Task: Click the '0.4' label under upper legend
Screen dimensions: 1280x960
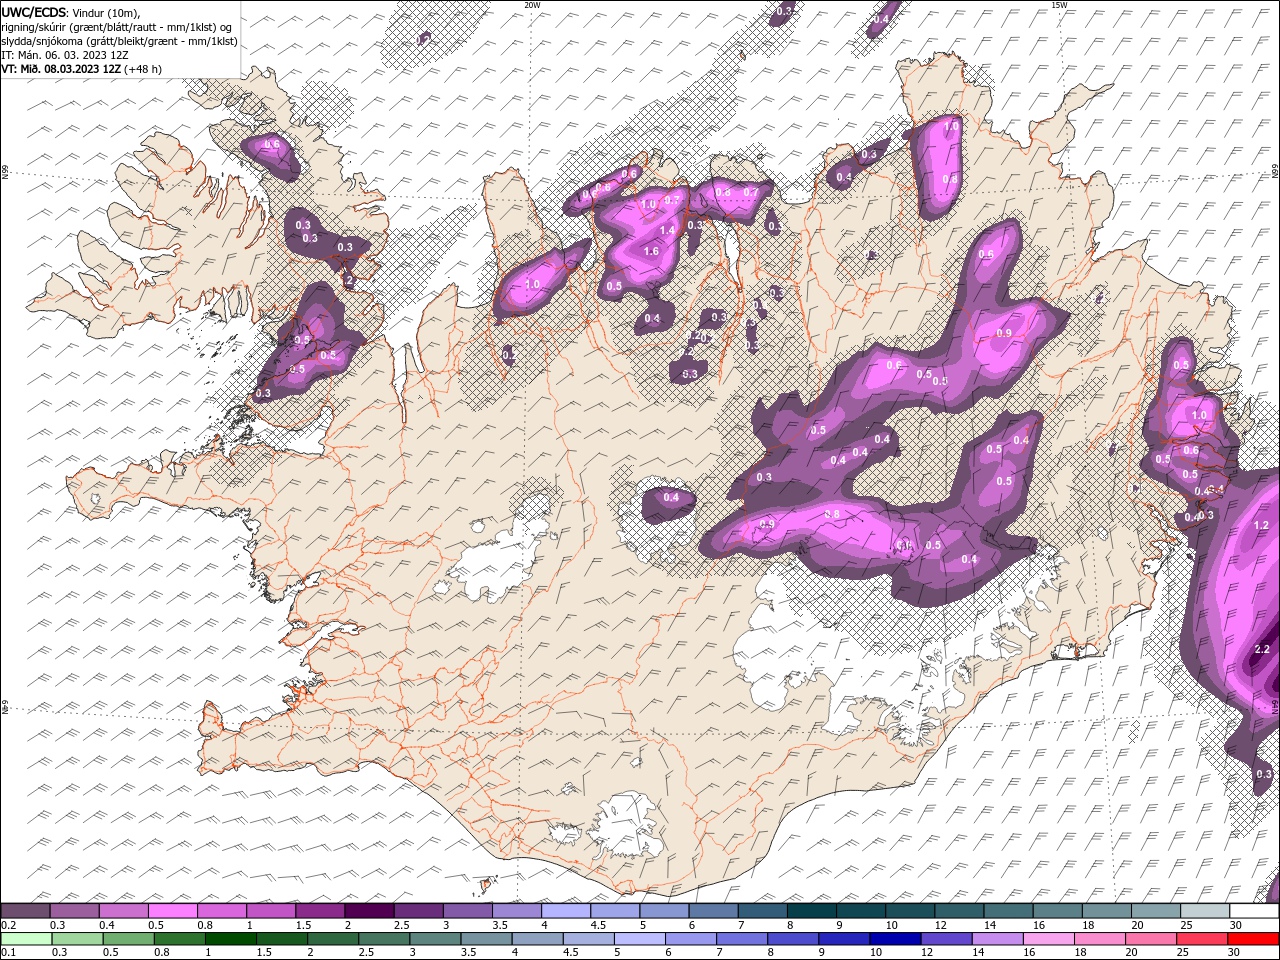Action: (x=107, y=925)
